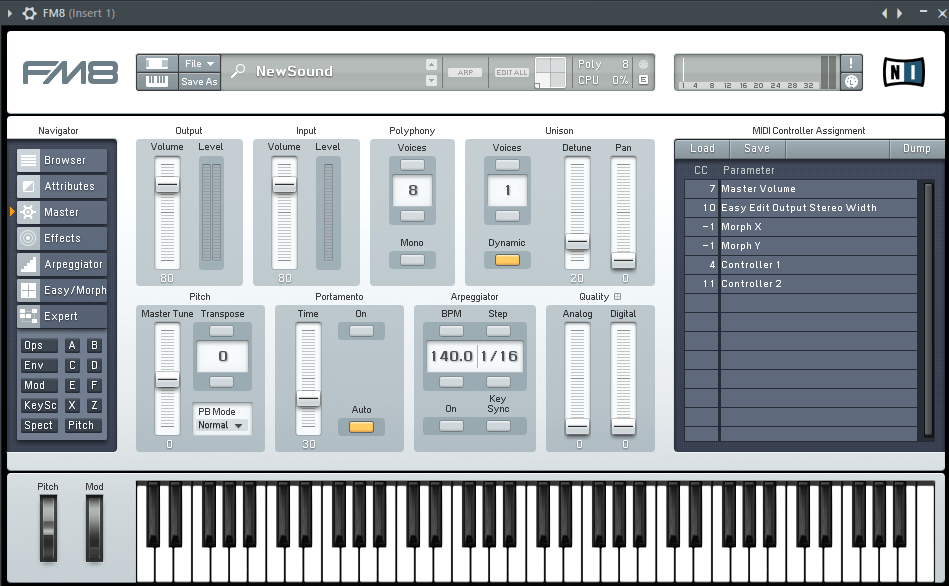The image size is (949, 586).
Task: Open the Effects page in Navigator
Action: (62, 239)
